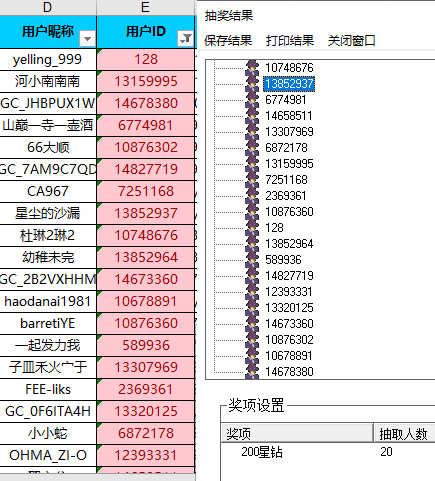Click the user icon beside 13307969 in results
435x481 pixels.
pos(252,132)
